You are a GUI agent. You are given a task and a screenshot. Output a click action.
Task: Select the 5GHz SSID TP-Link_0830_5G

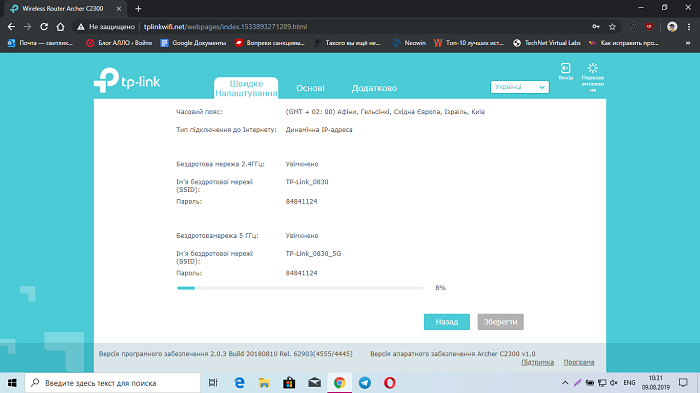[313, 253]
